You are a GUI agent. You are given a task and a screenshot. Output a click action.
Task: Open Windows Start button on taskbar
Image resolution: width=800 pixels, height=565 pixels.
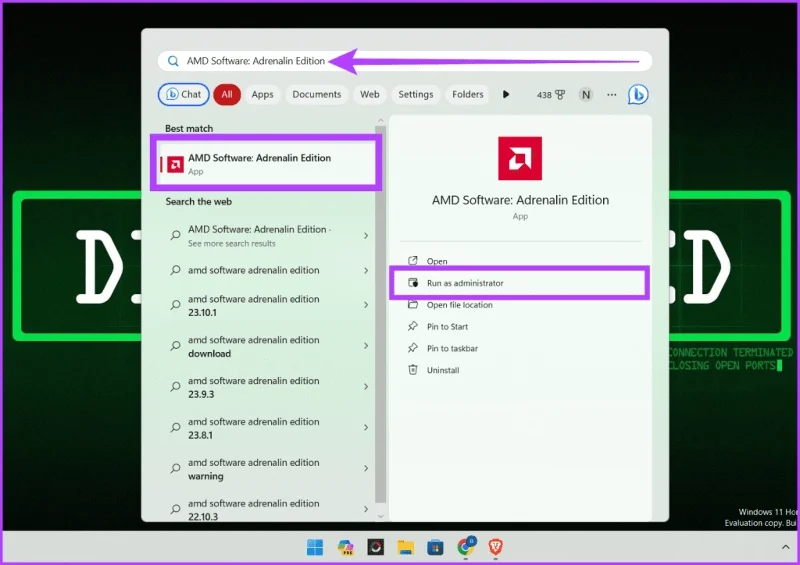tap(315, 547)
